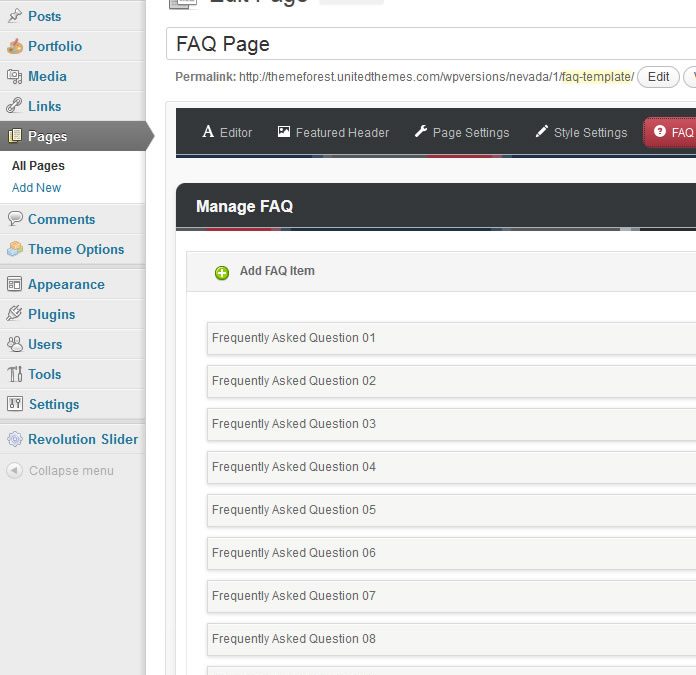
Task: Click the FAQ Page title field
Action: (430, 44)
